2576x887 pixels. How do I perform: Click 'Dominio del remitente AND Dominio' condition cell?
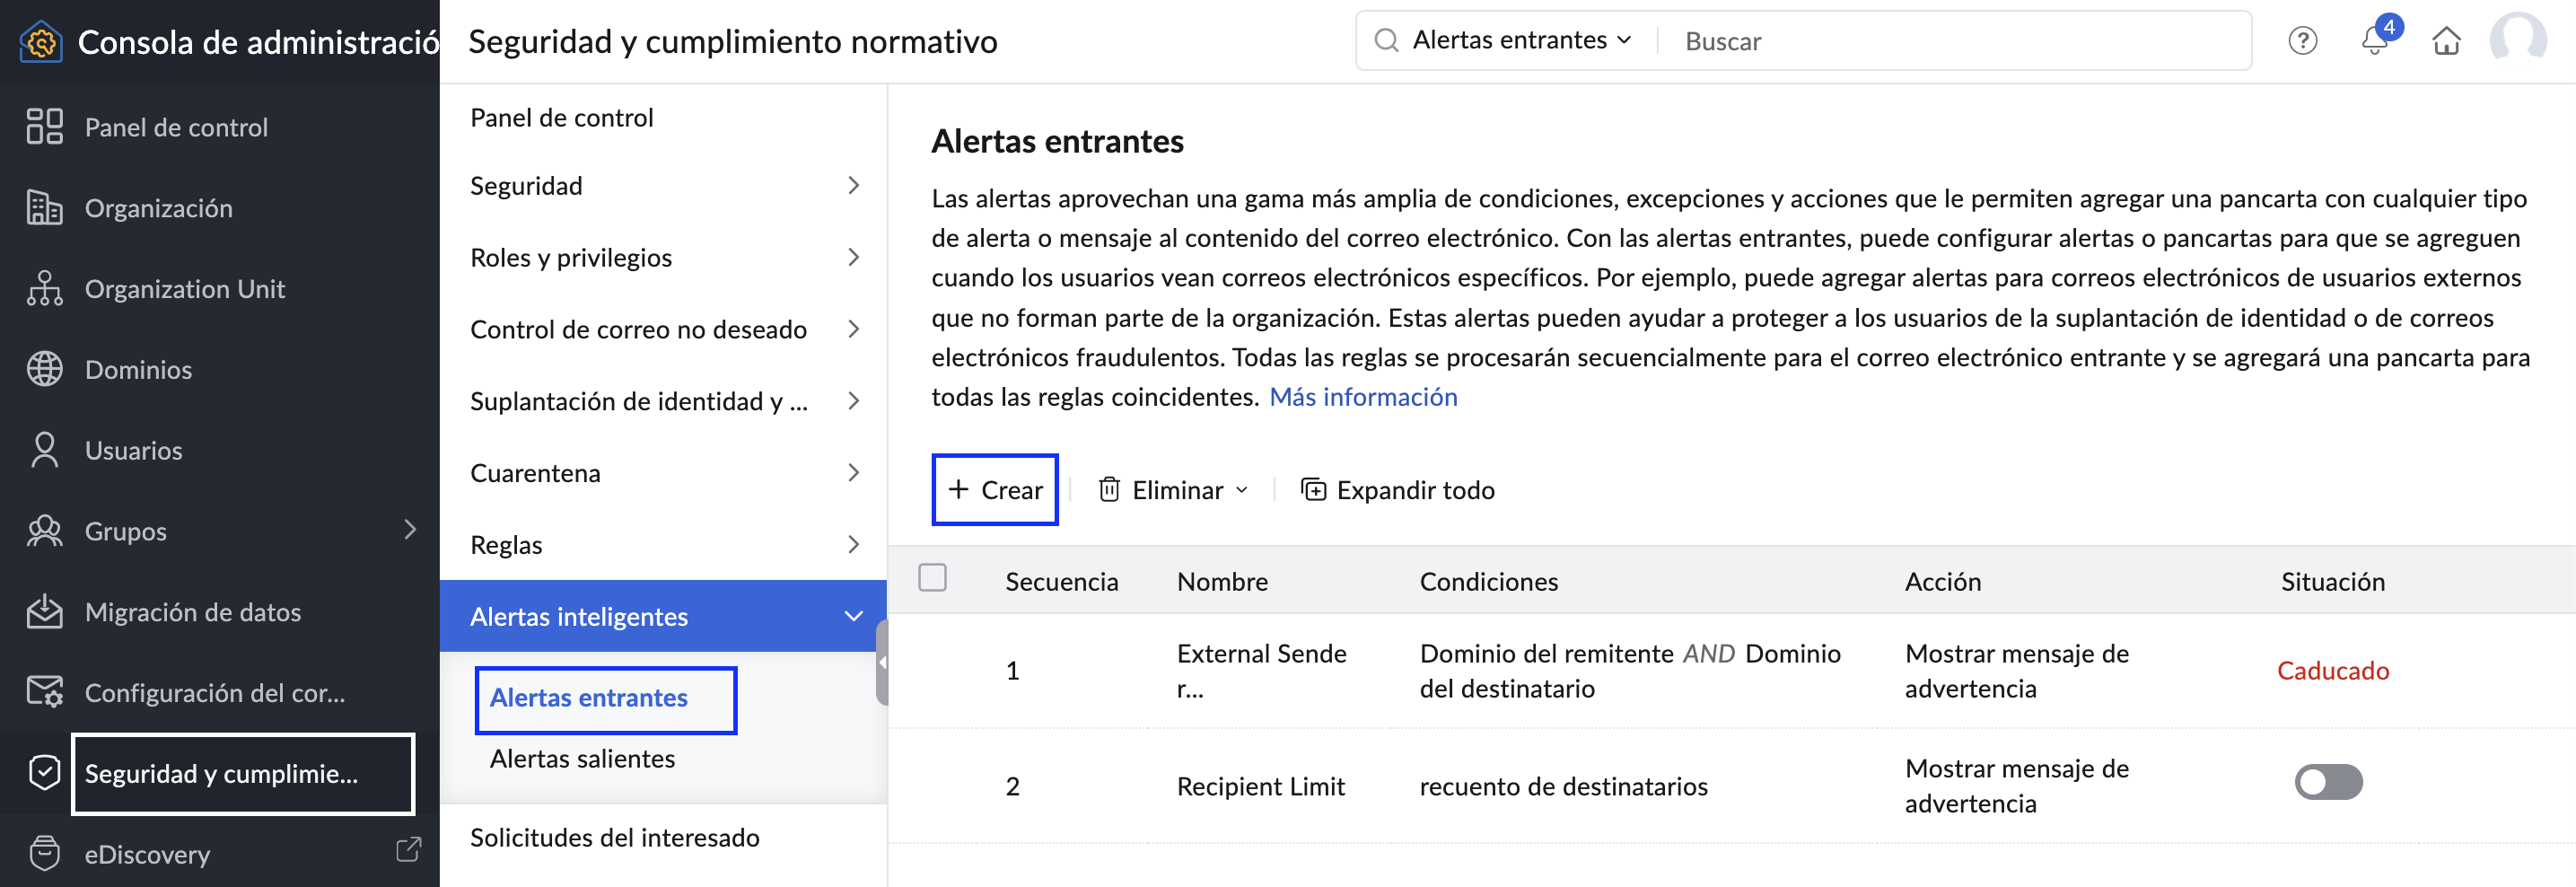pyautogui.click(x=1630, y=671)
